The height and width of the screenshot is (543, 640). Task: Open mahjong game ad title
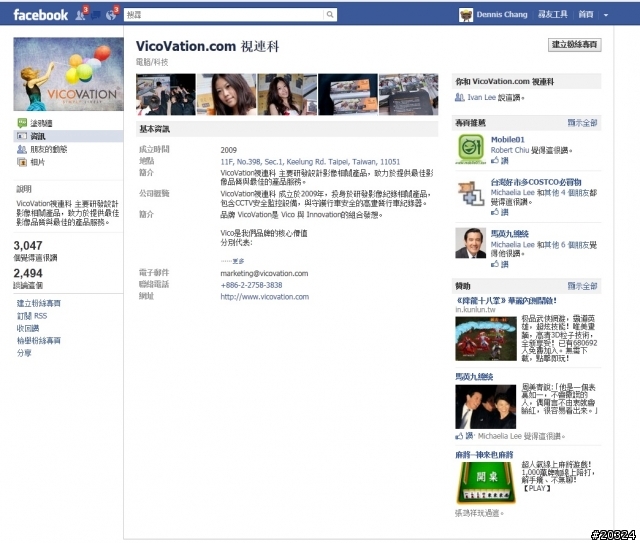[x=484, y=455]
